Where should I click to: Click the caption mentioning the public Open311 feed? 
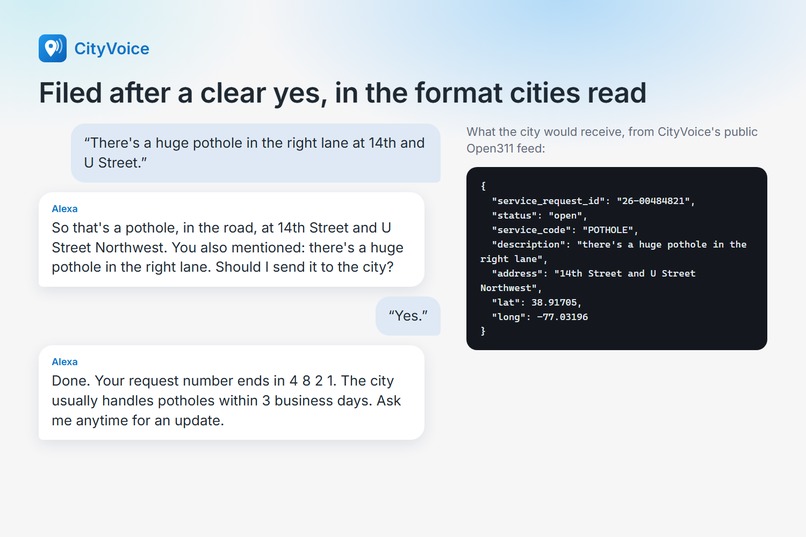(612, 140)
